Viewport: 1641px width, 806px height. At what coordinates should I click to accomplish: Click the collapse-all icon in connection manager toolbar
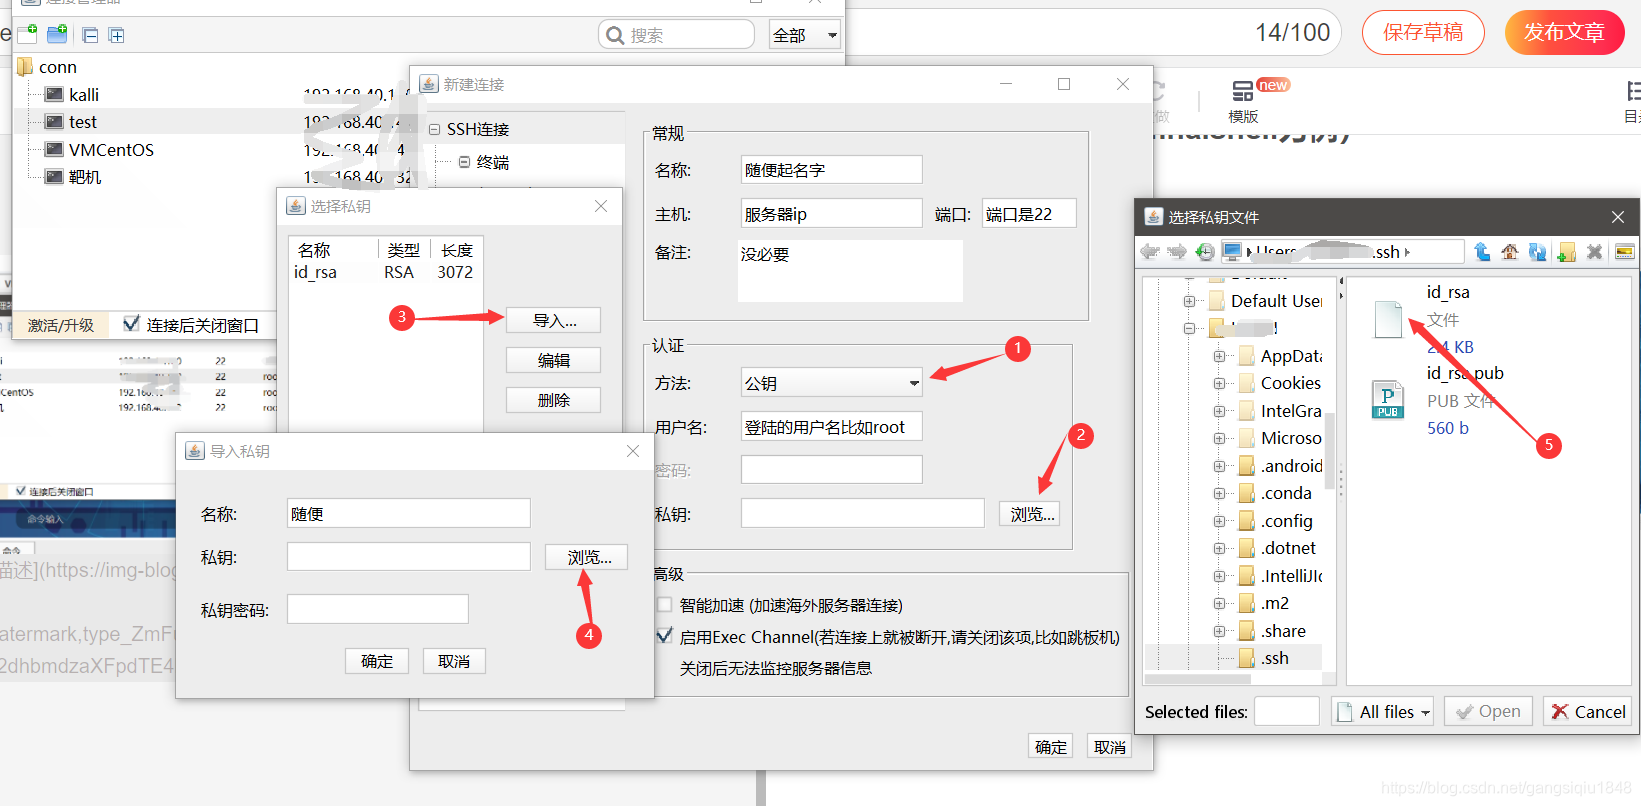[x=90, y=35]
